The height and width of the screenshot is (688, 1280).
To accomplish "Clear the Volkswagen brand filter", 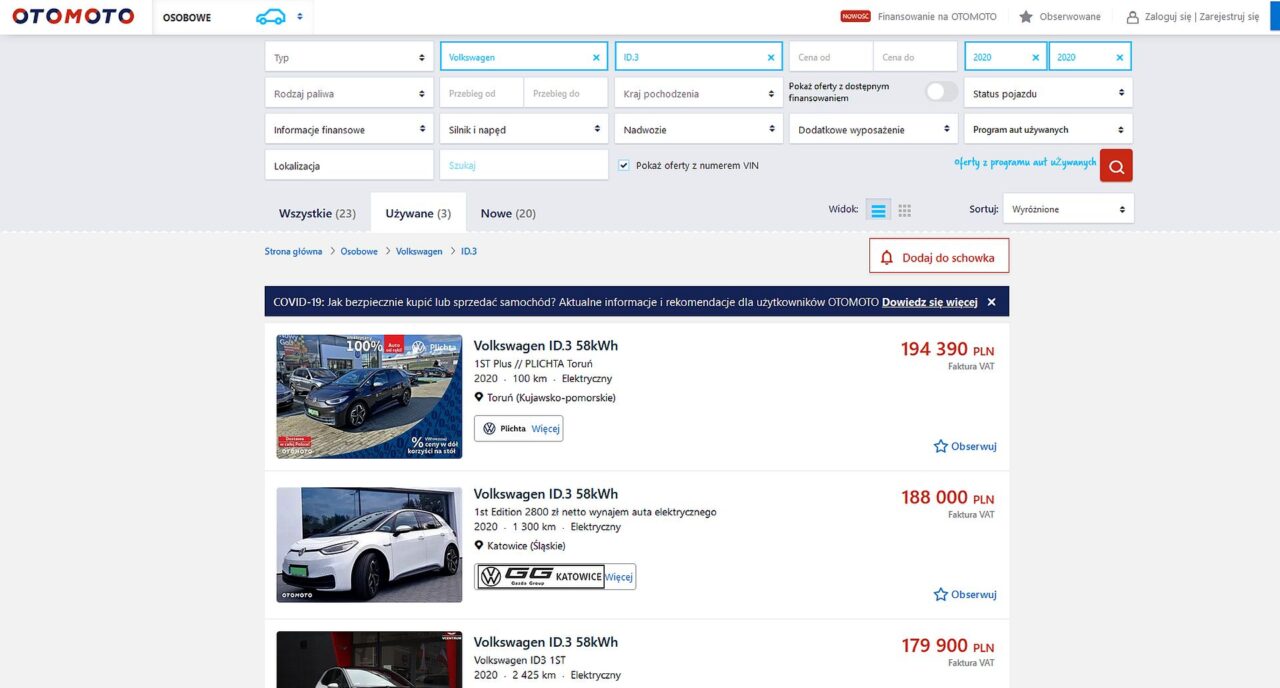I will click(596, 58).
